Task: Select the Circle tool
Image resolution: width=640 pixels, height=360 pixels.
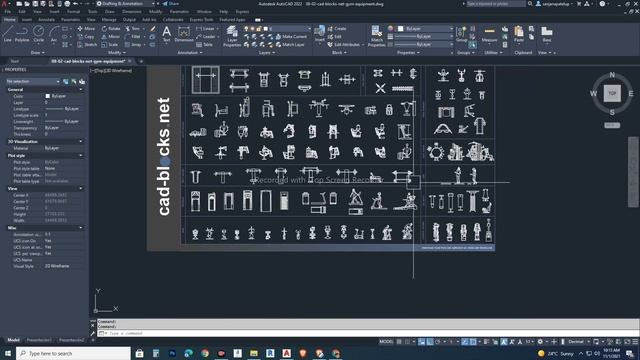Action: point(38,33)
